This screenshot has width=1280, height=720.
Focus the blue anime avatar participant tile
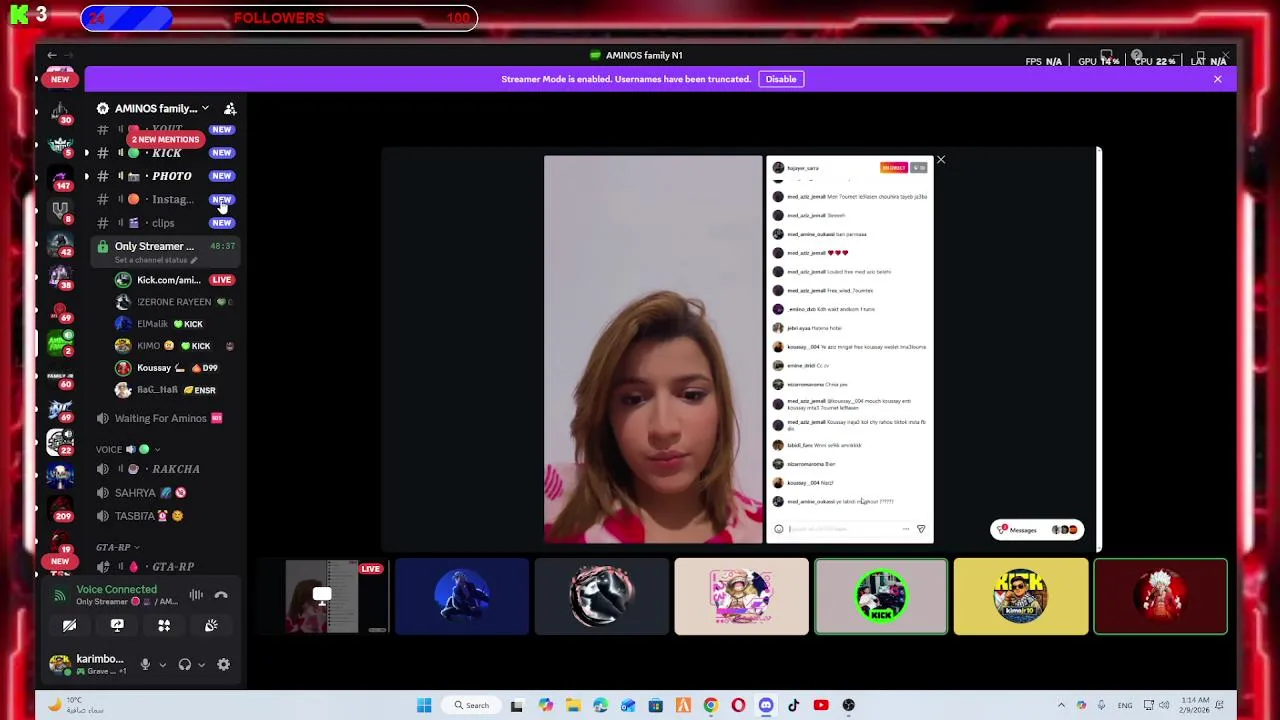pyautogui.click(x=461, y=597)
